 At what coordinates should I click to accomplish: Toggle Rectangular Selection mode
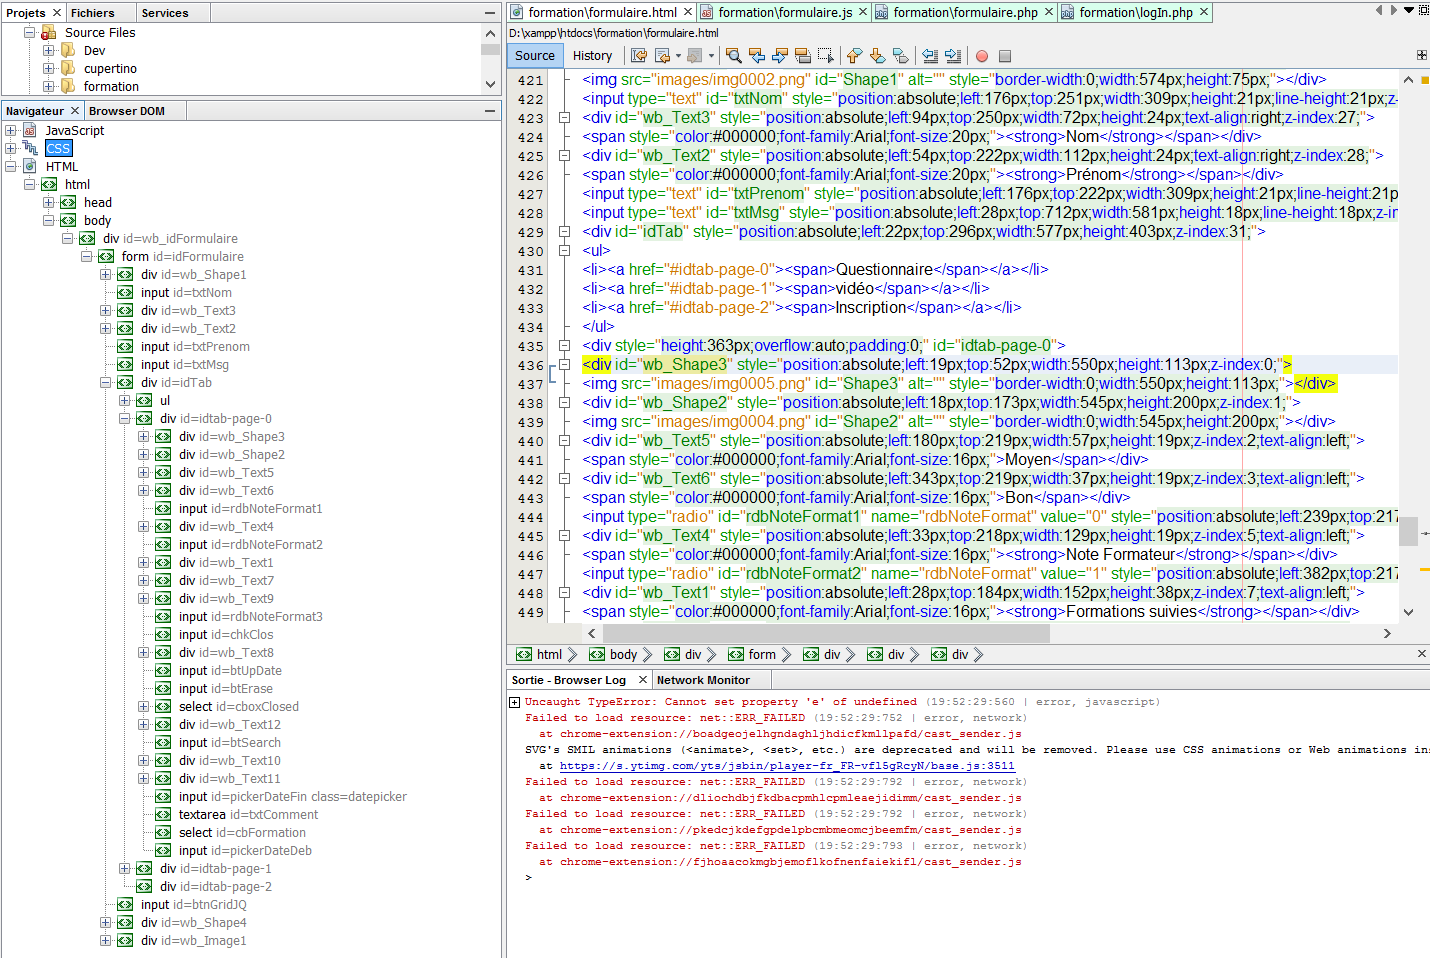pos(825,56)
